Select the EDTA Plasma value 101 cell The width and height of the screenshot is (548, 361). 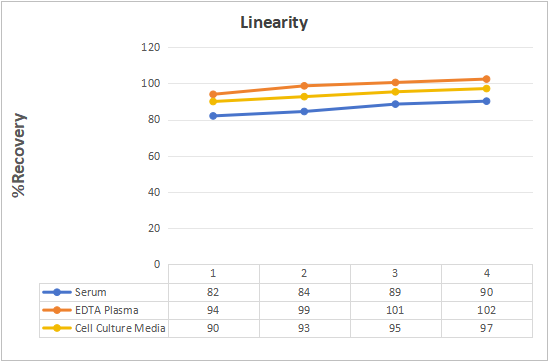[396, 310]
